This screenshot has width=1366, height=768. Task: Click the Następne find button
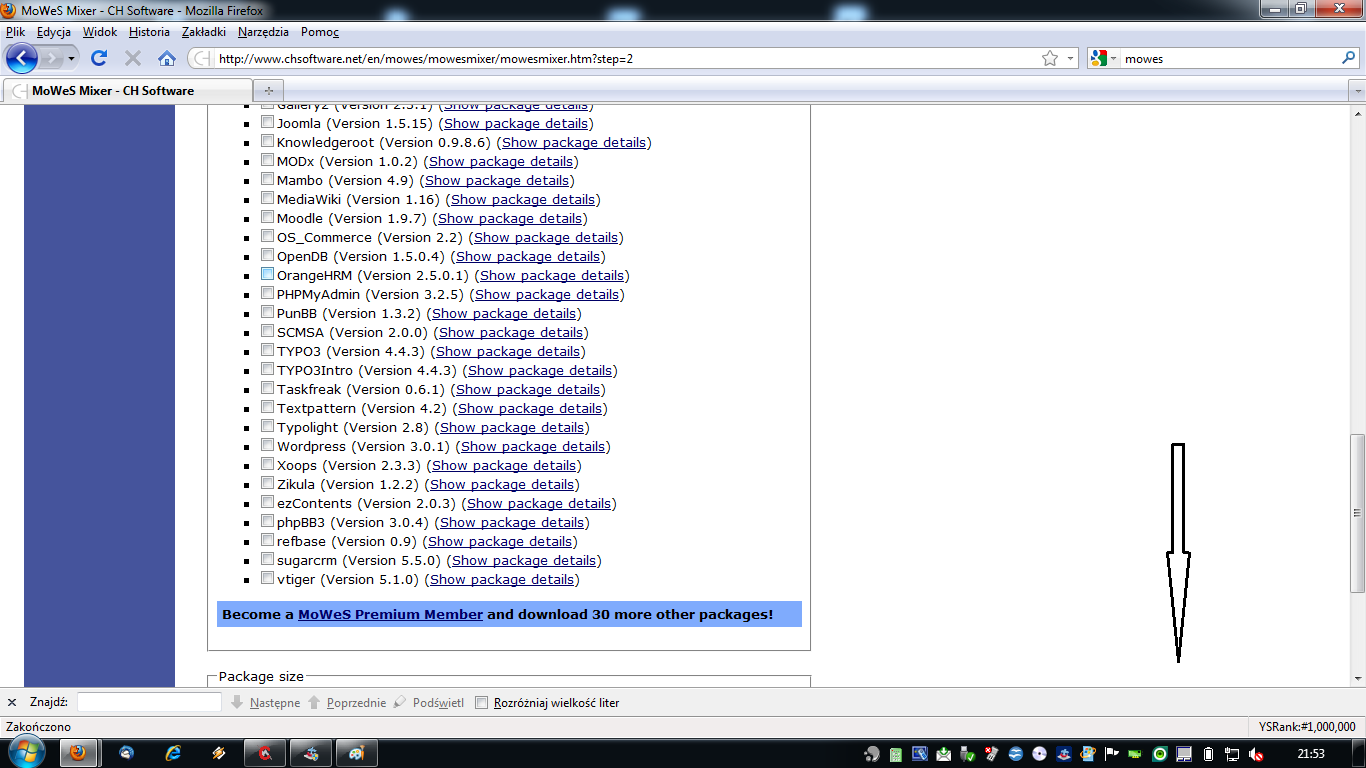click(265, 702)
